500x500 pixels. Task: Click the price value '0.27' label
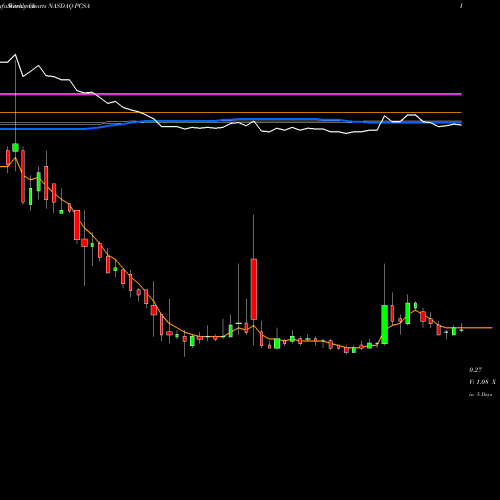[475, 370]
